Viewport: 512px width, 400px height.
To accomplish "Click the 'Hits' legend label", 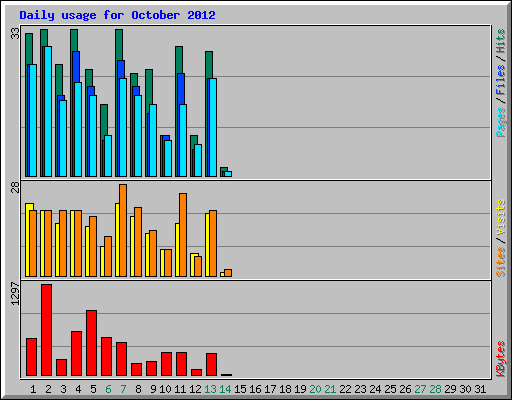I will 500,41.
